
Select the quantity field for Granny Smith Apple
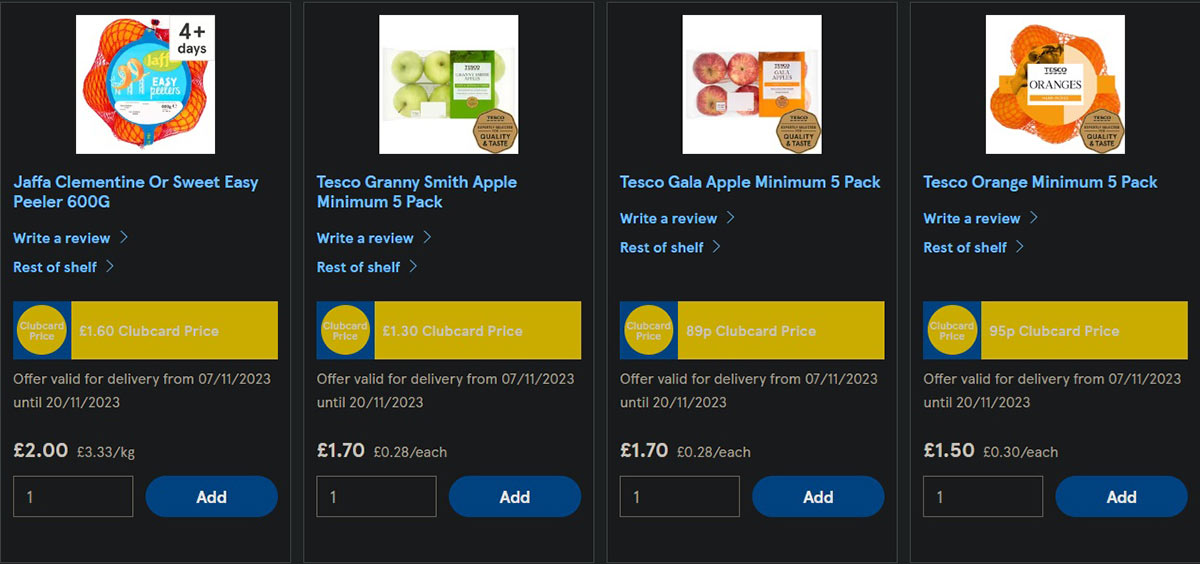tap(376, 497)
